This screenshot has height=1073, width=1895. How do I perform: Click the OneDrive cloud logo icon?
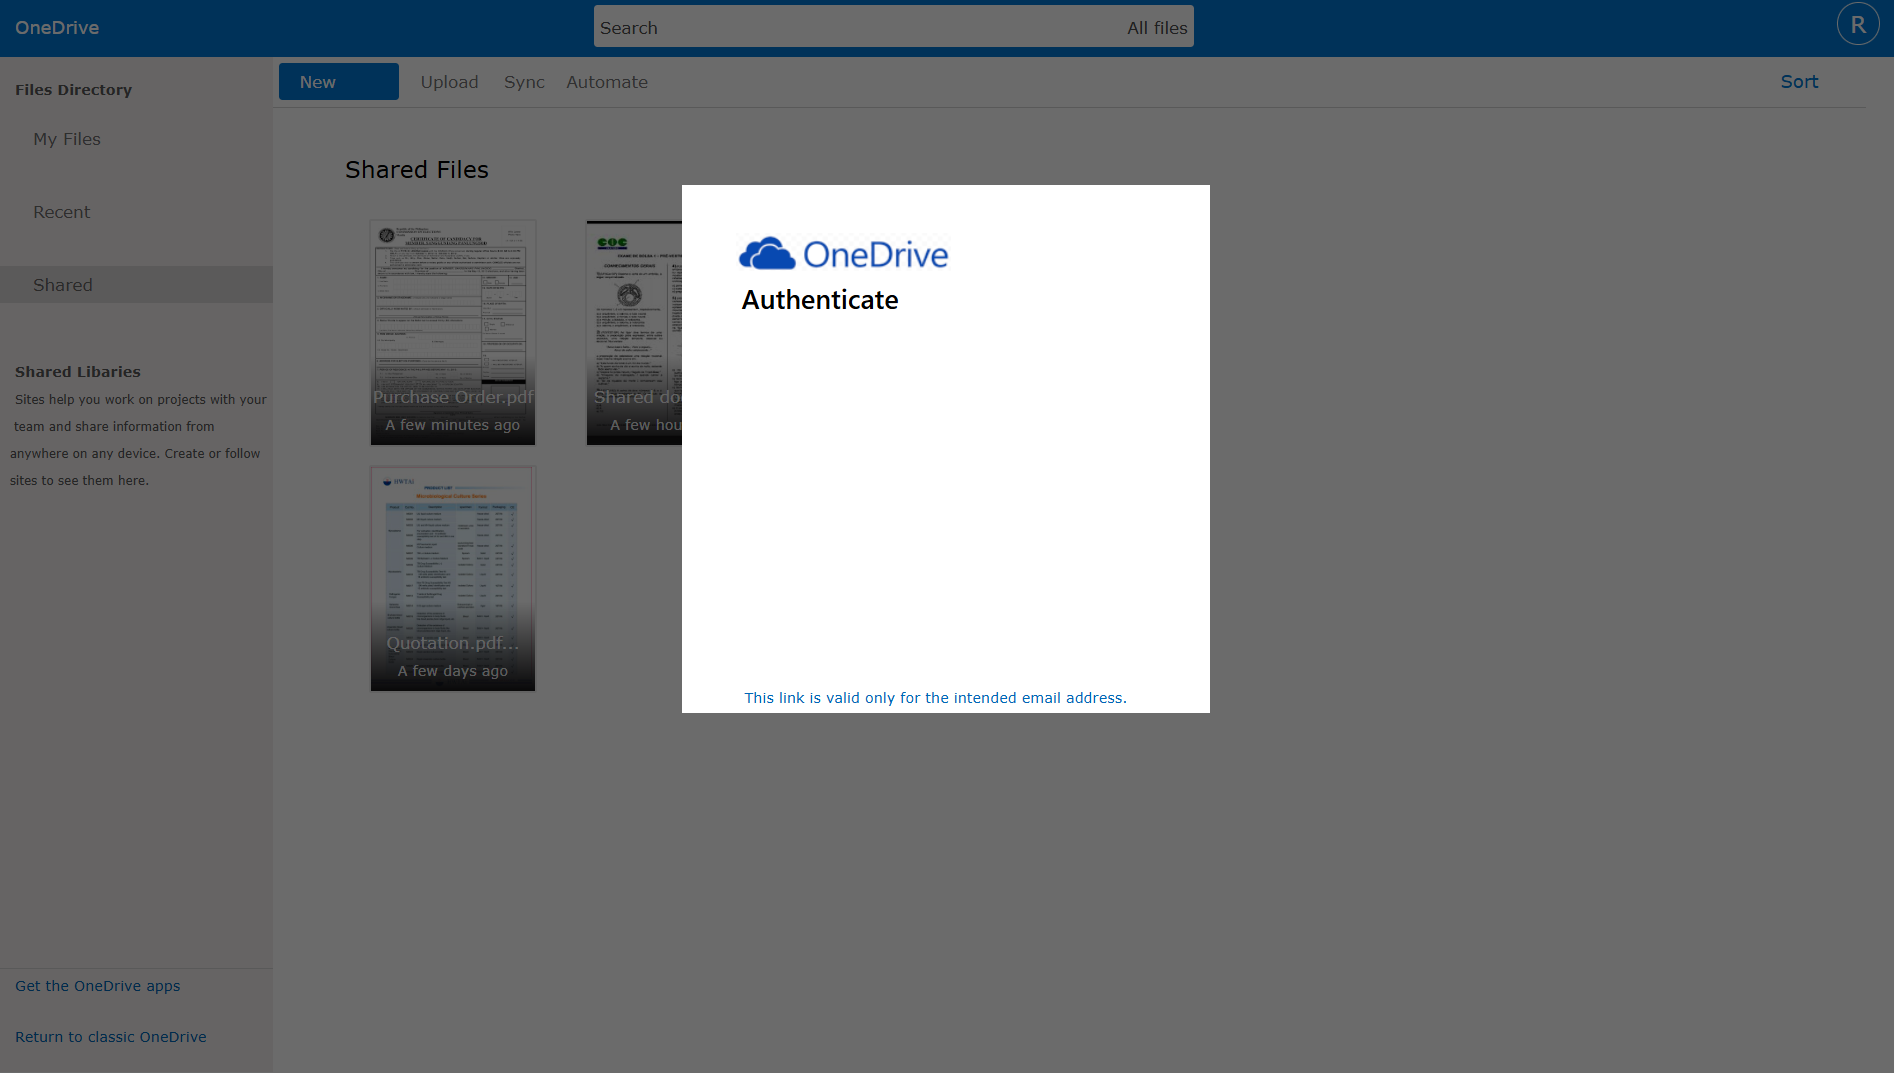[767, 254]
